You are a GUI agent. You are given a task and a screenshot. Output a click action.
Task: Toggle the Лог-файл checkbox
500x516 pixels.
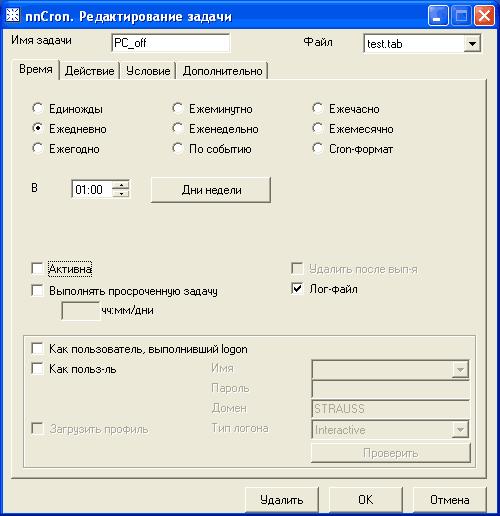pos(297,289)
